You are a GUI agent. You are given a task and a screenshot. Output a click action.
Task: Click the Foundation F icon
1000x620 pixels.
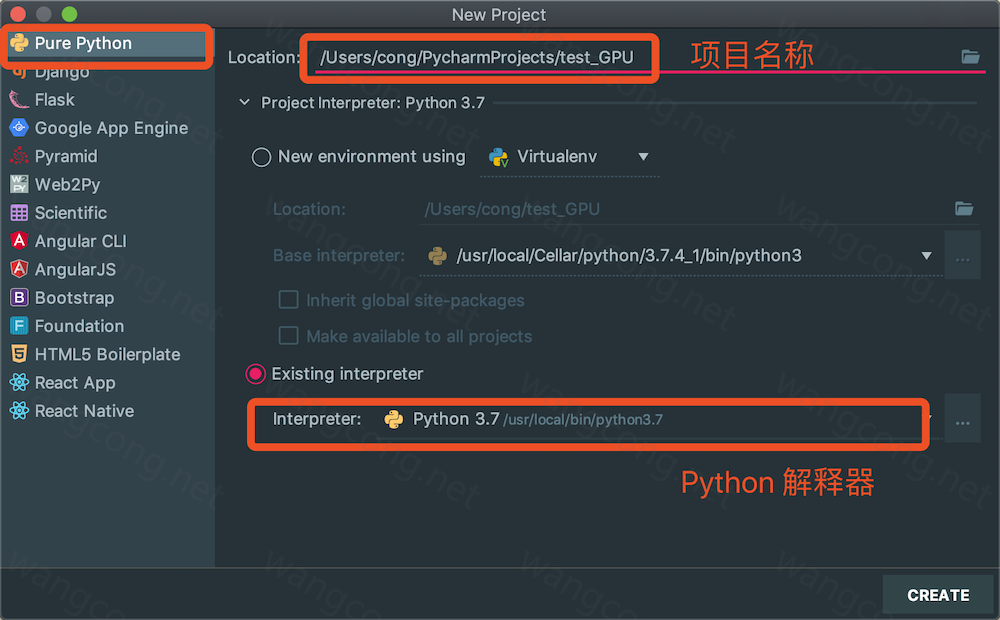pos(19,326)
